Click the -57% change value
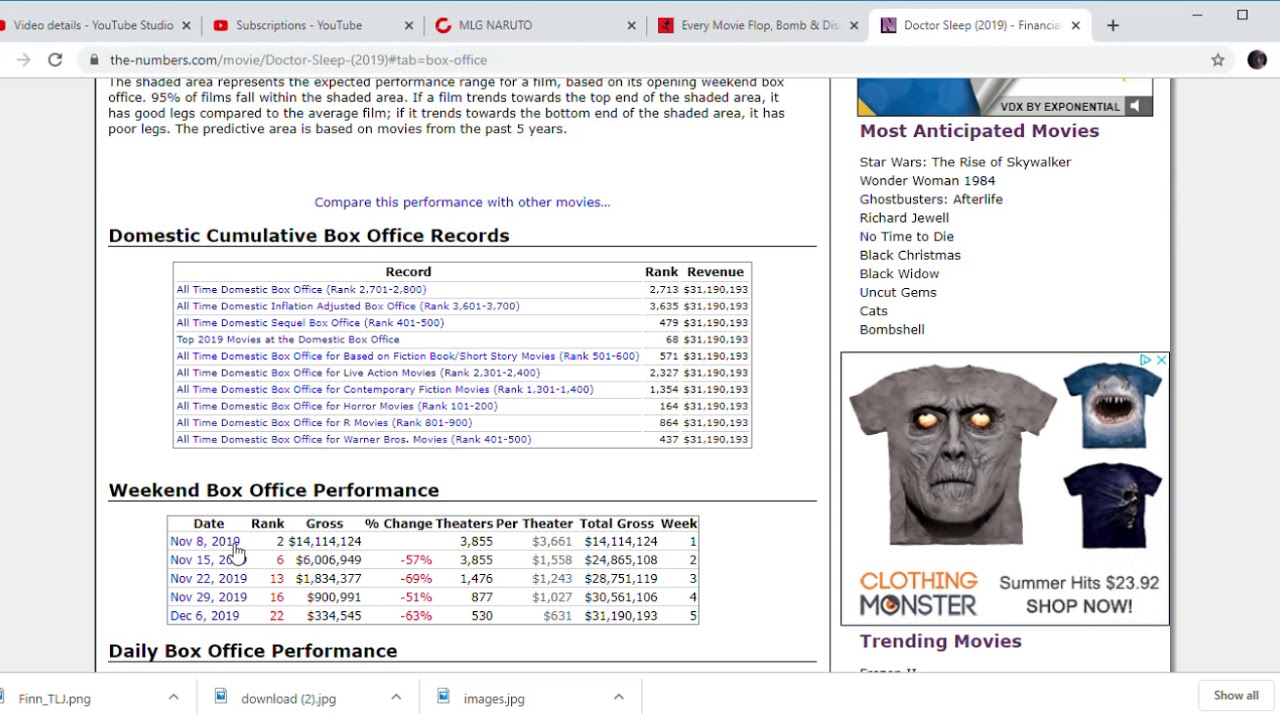1280x720 pixels. (x=416, y=560)
